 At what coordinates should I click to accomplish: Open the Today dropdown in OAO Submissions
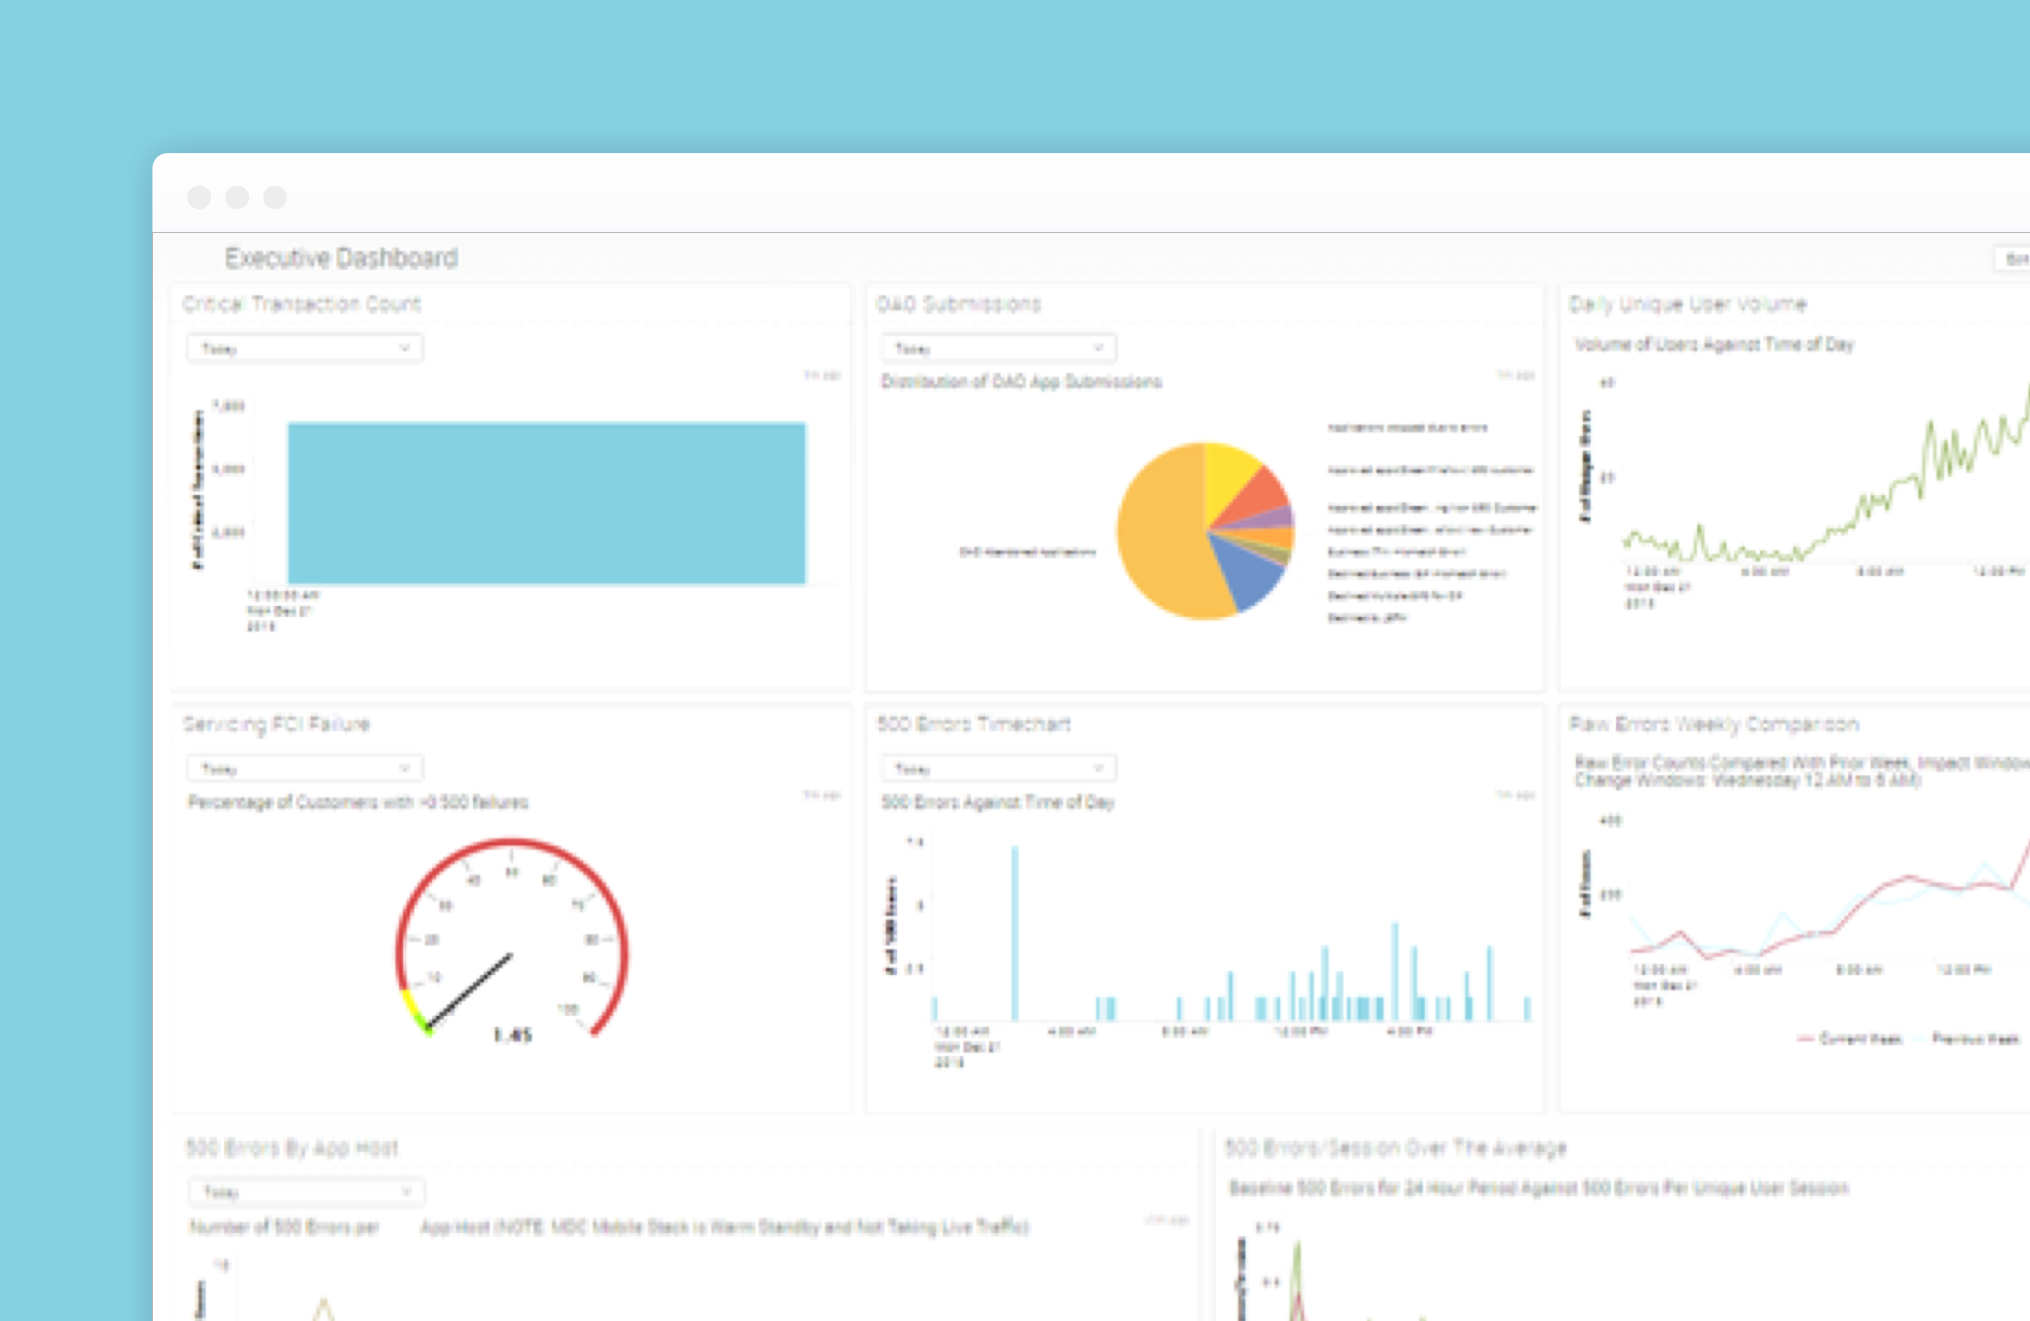(998, 348)
